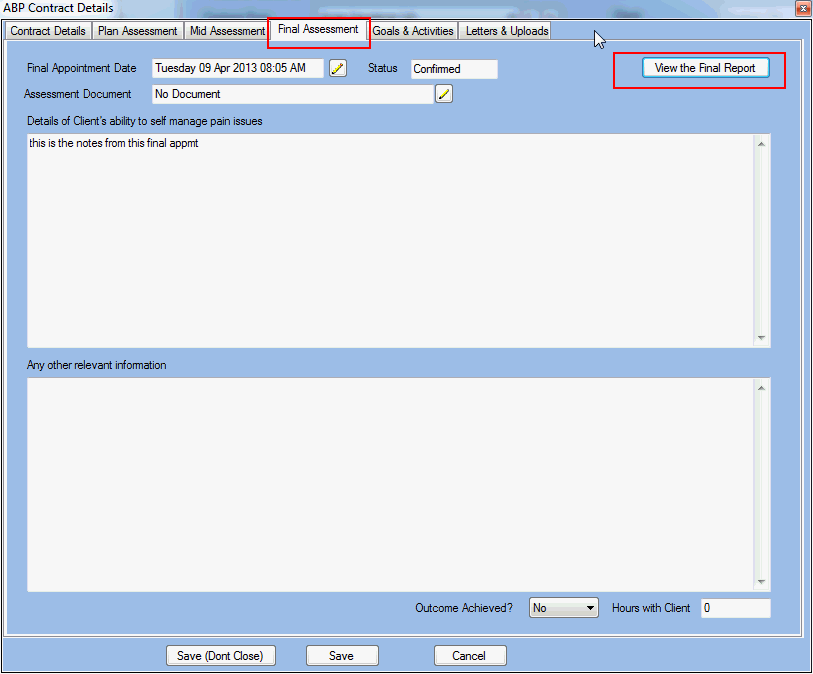Go to the Mid Assessment tab
Image resolution: width=813 pixels, height=674 pixels.
[x=227, y=31]
